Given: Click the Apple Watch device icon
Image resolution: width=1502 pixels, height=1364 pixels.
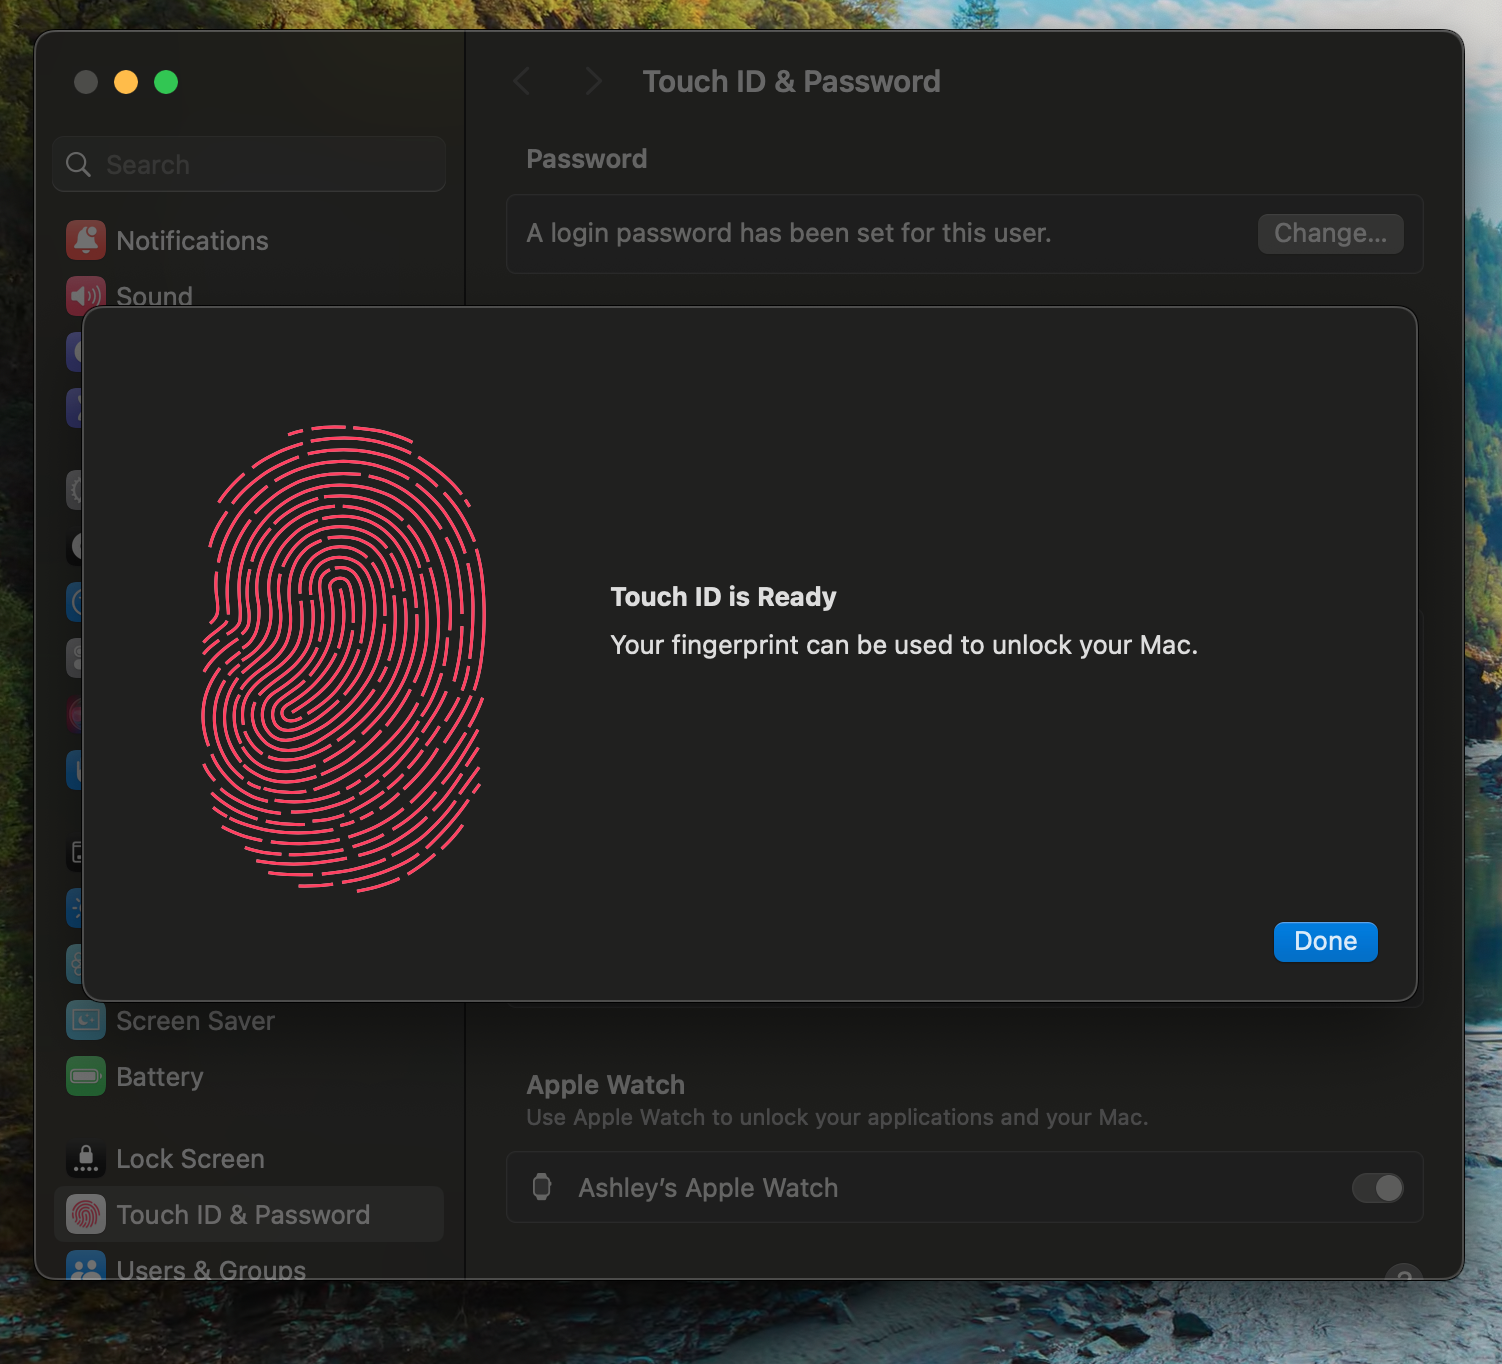Looking at the screenshot, I should 542,1187.
